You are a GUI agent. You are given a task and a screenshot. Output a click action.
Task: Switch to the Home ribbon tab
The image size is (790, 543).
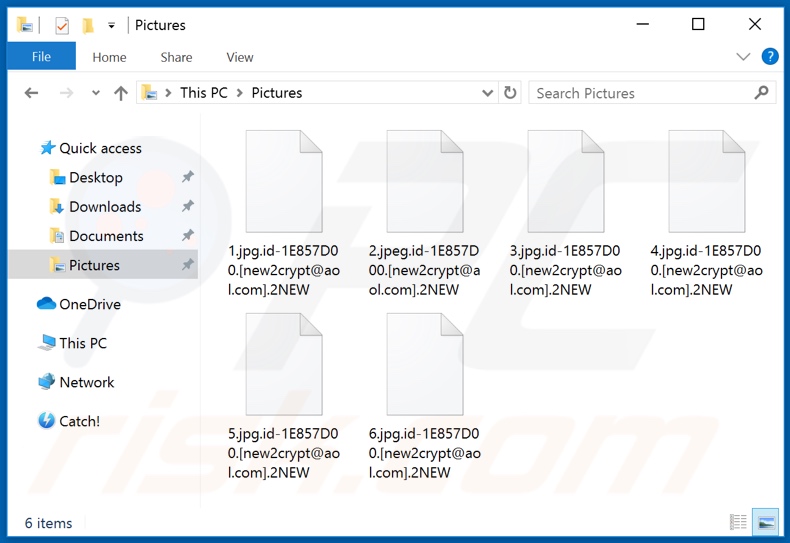pyautogui.click(x=109, y=57)
